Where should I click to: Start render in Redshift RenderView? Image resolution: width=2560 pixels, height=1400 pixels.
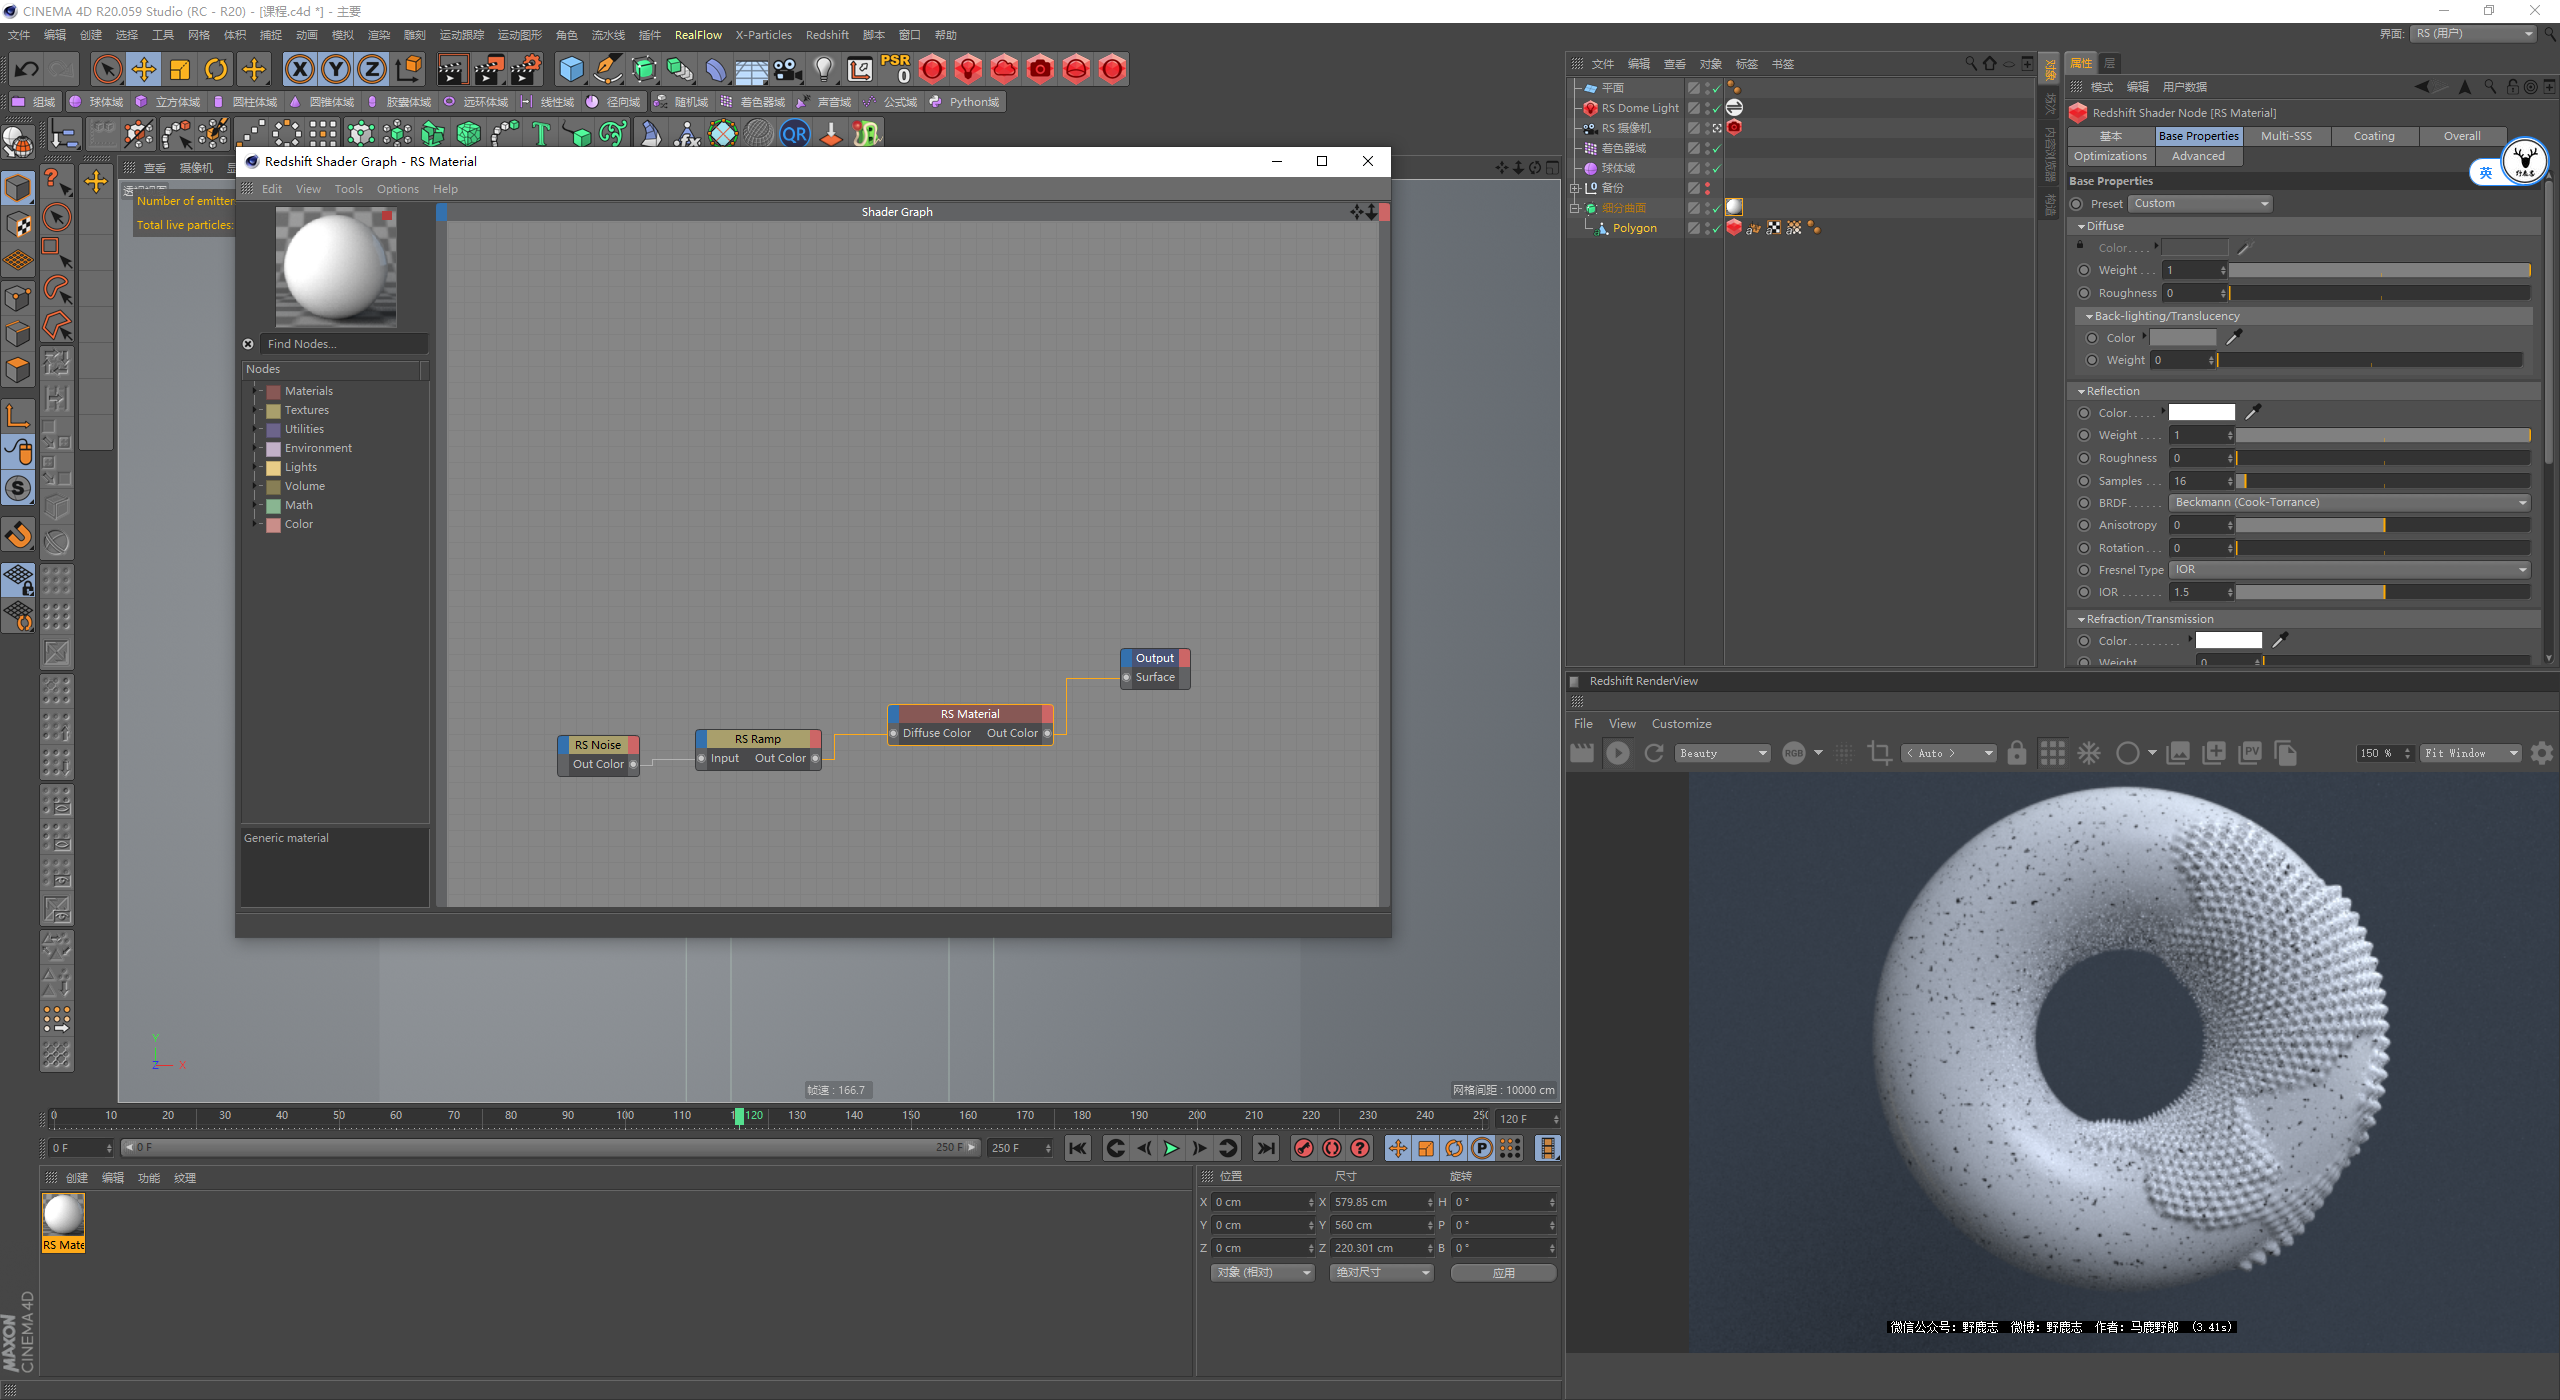pyautogui.click(x=1617, y=753)
